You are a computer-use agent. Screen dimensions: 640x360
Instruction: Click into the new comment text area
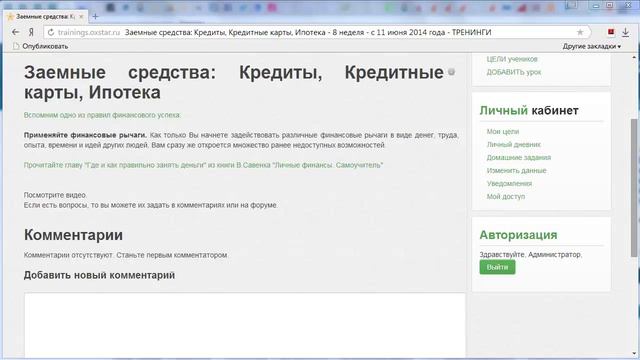click(x=244, y=325)
